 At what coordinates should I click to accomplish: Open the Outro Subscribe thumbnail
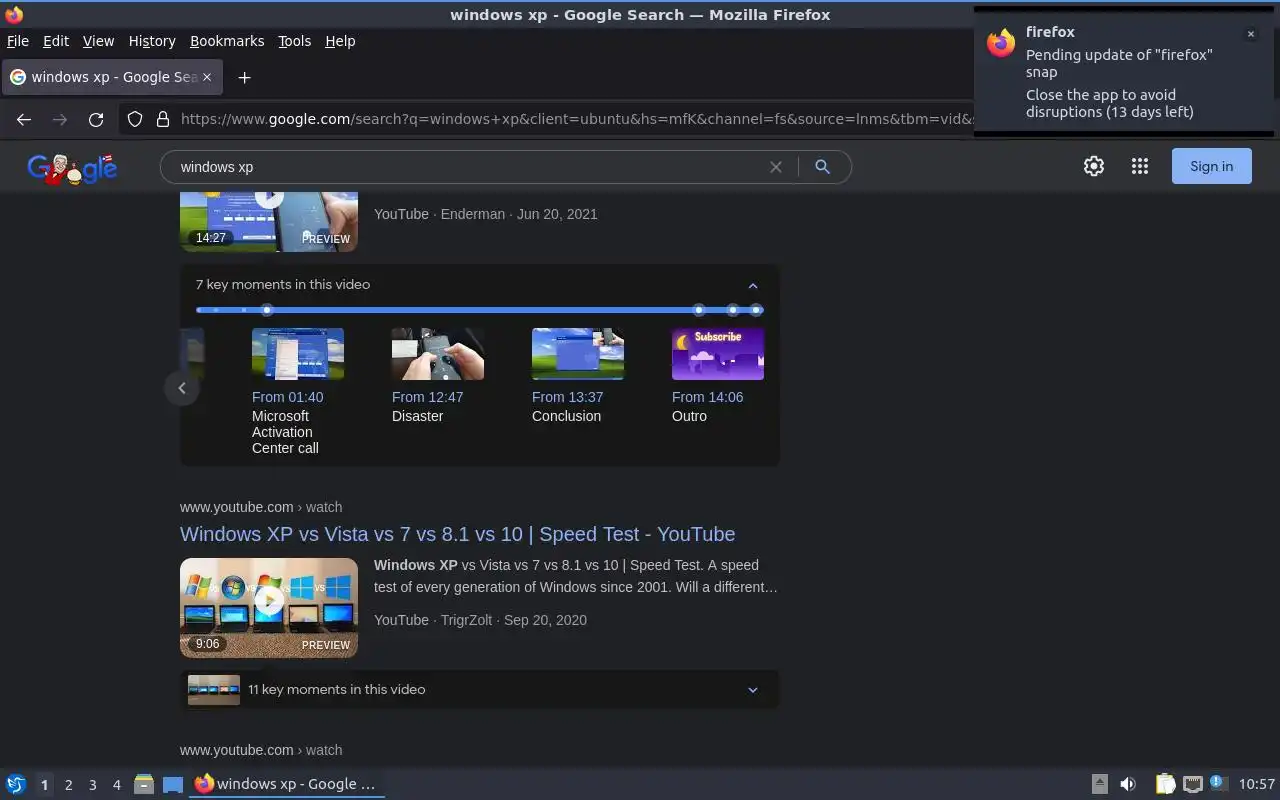tap(718, 354)
